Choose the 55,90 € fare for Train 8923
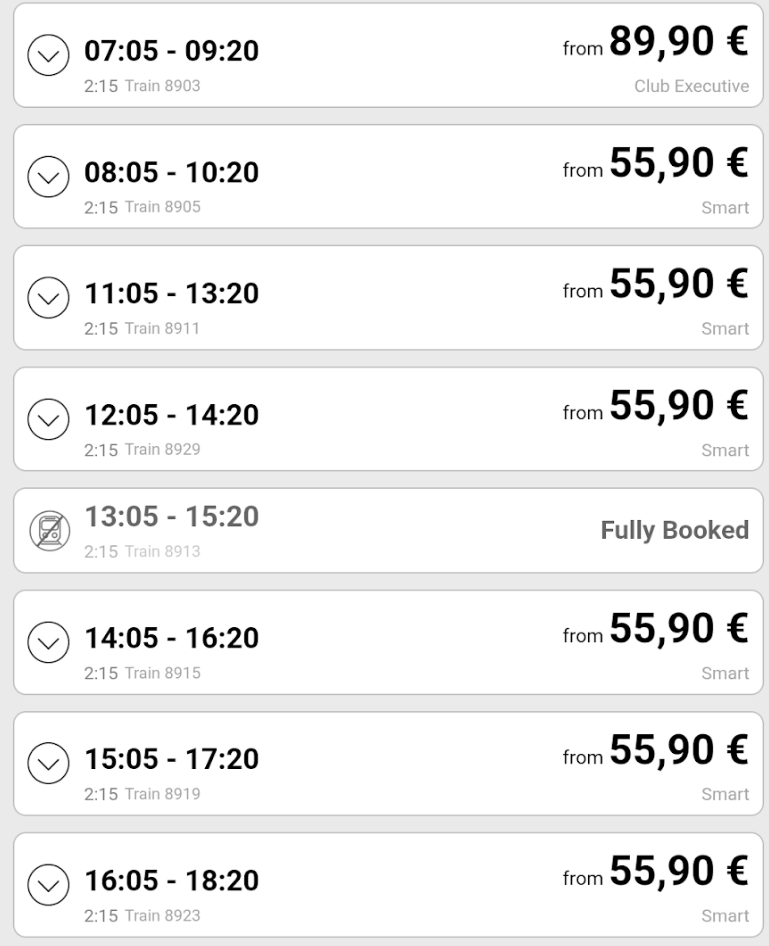769x946 pixels. 678,873
